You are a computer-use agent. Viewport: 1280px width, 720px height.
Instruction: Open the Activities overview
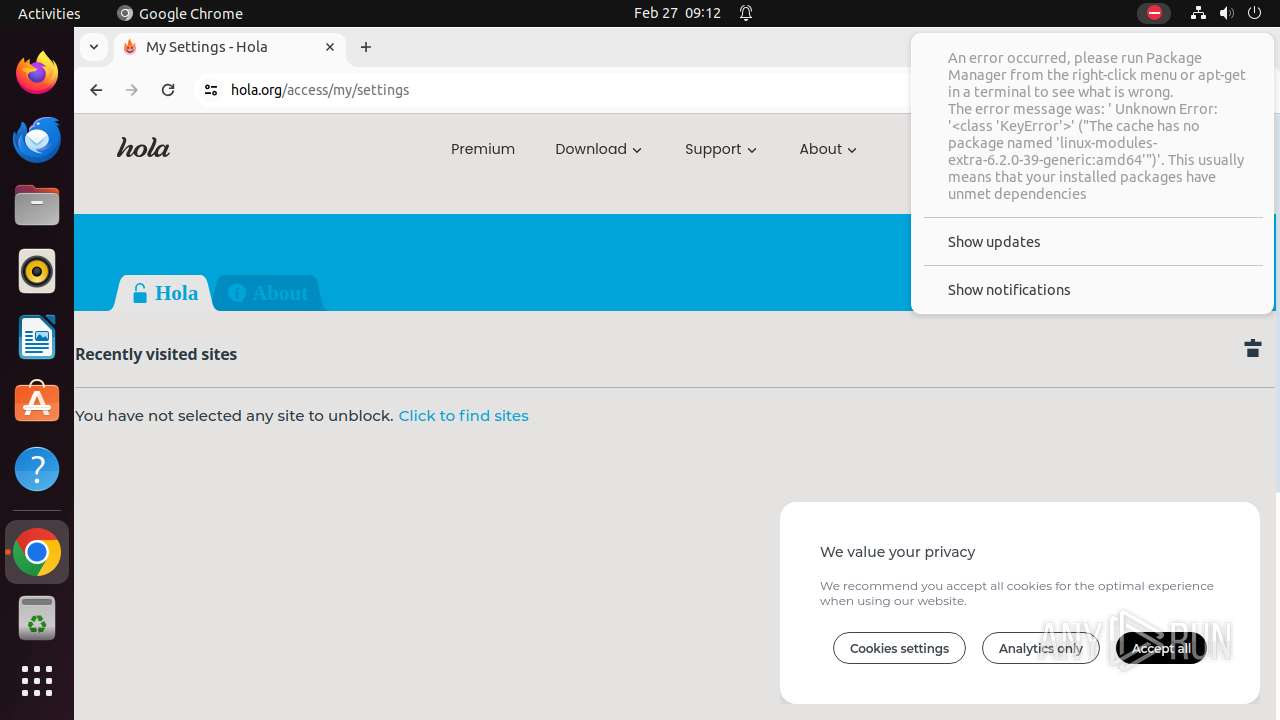(49, 13)
